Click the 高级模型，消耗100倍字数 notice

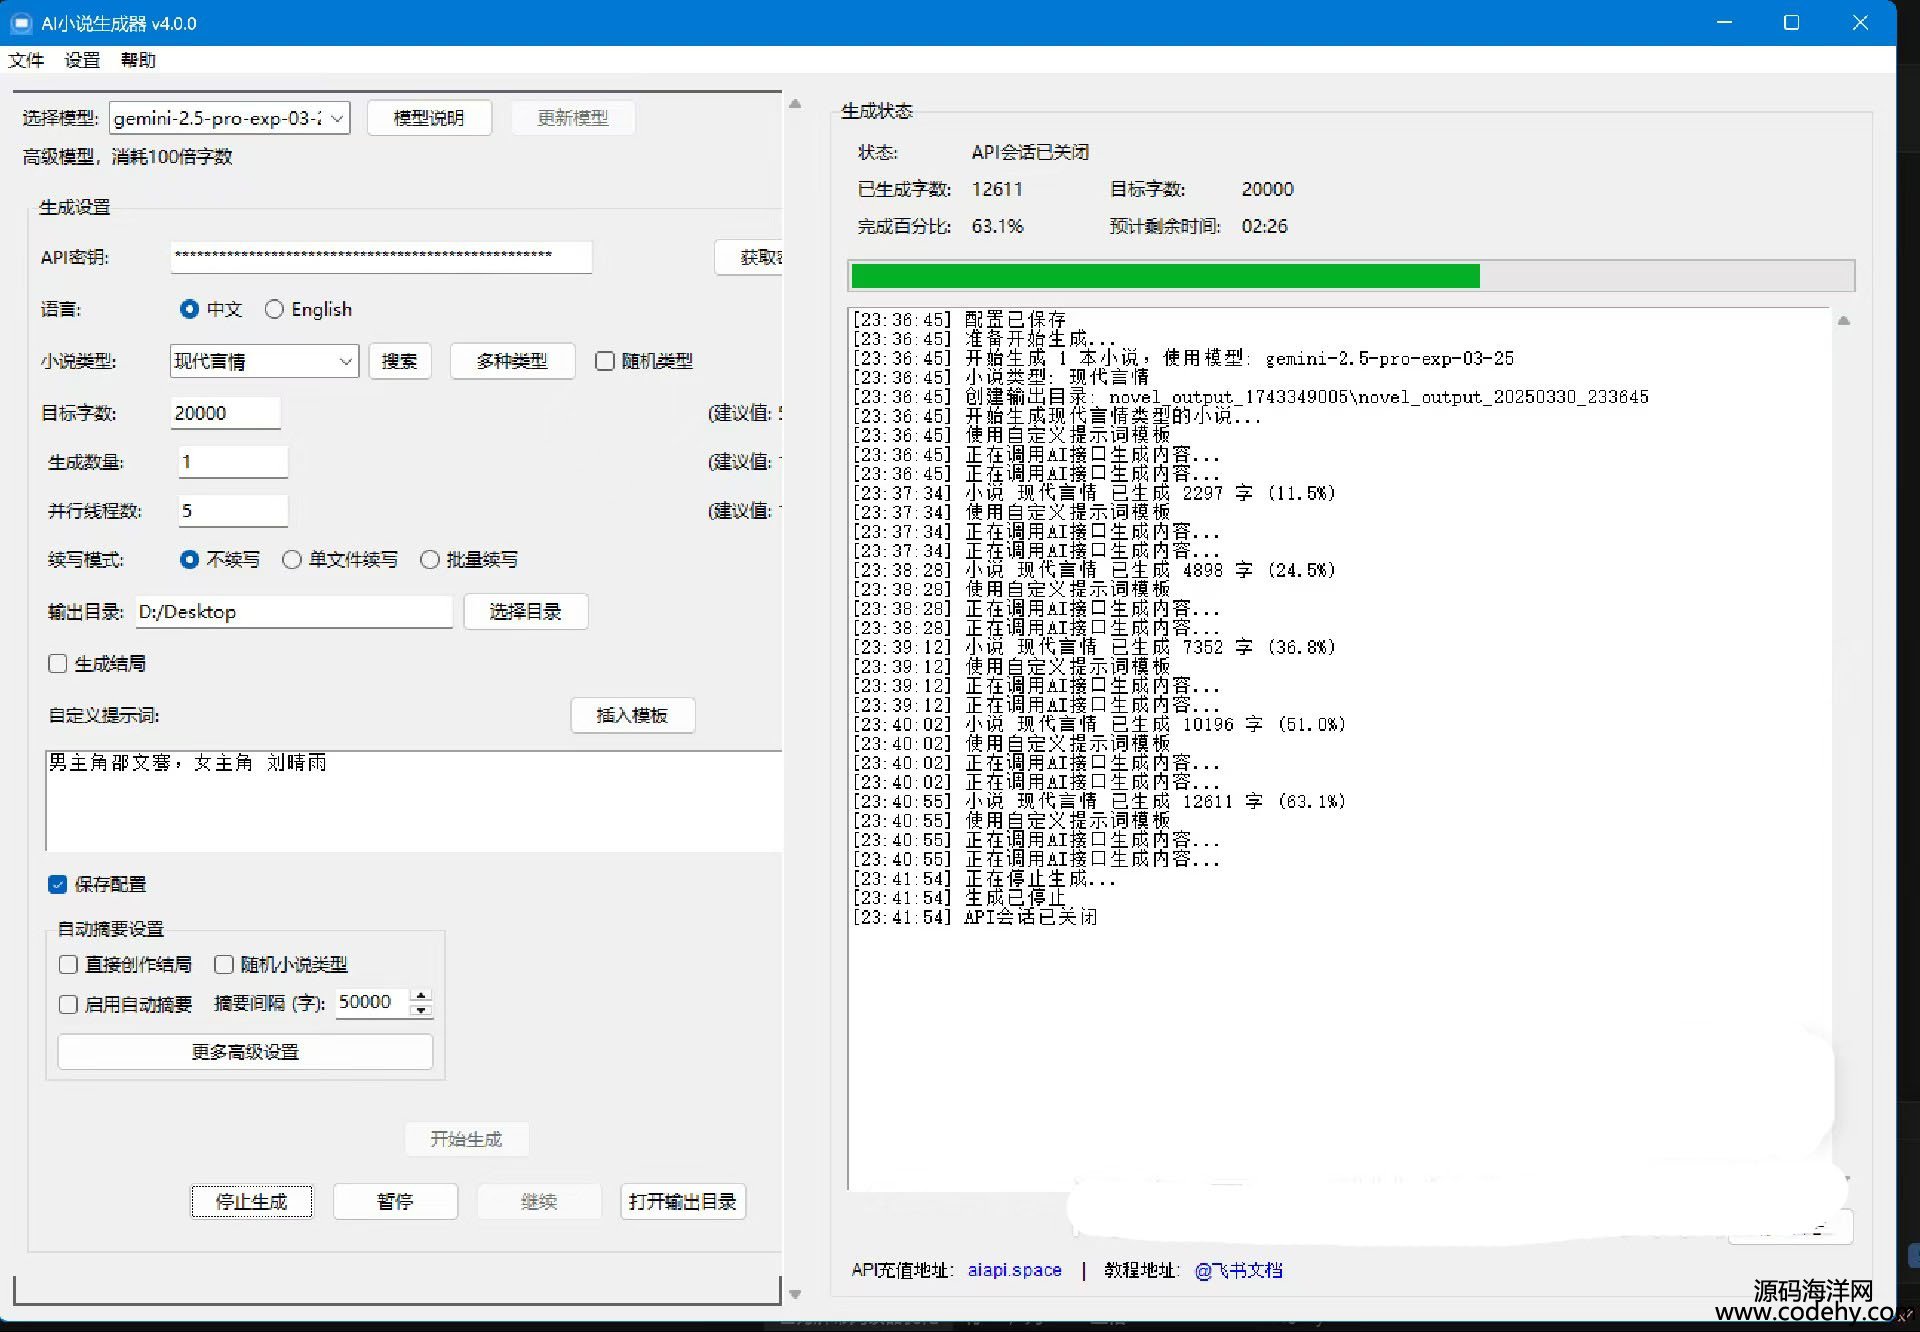(x=128, y=156)
